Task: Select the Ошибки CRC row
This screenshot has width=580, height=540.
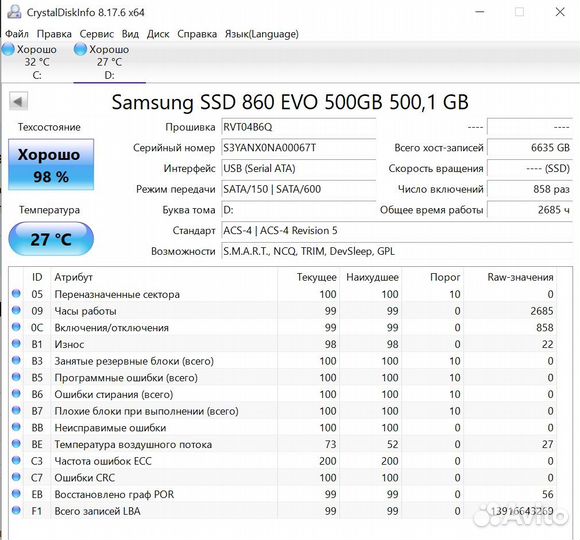Action: click(x=283, y=478)
